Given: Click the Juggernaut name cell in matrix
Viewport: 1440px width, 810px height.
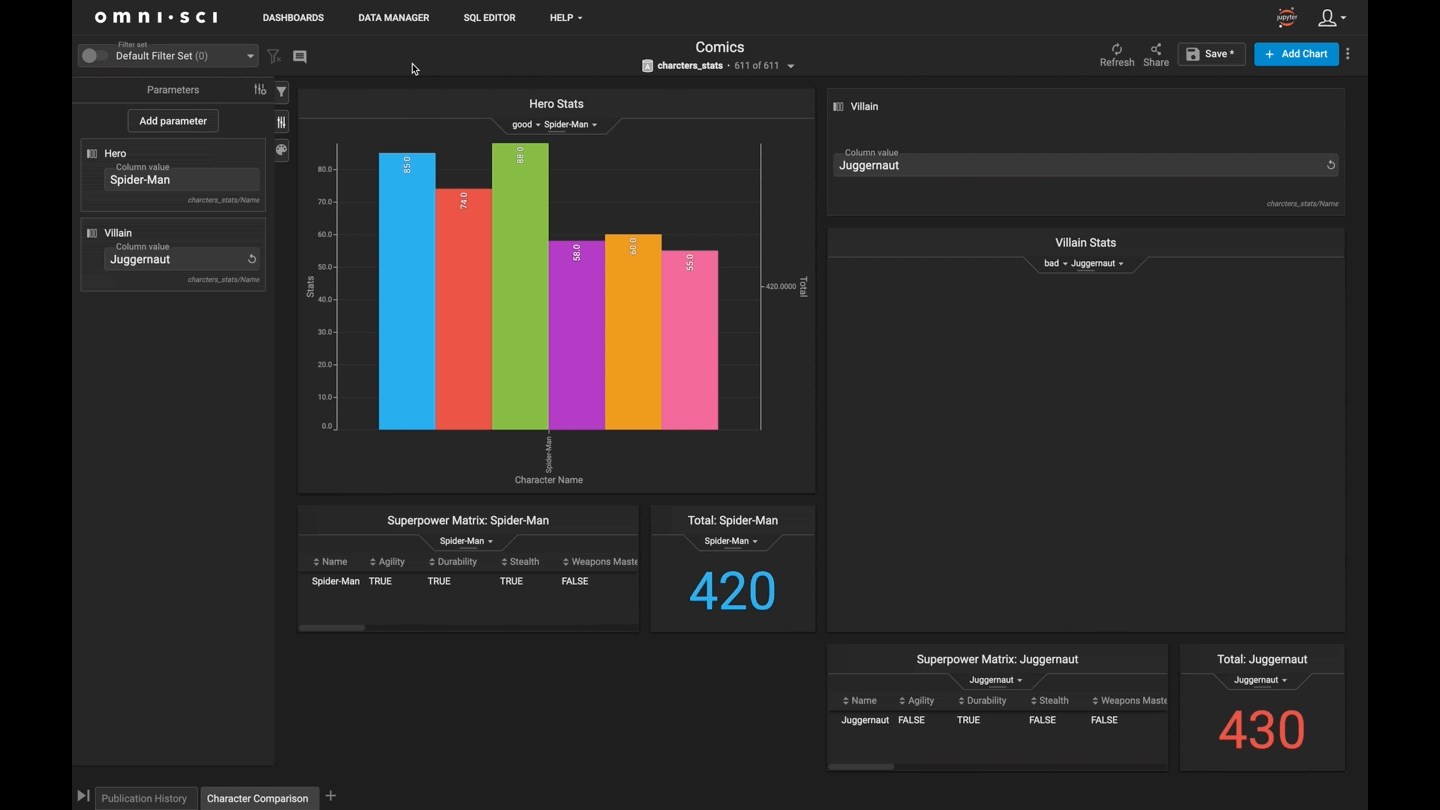Looking at the screenshot, I should [865, 720].
